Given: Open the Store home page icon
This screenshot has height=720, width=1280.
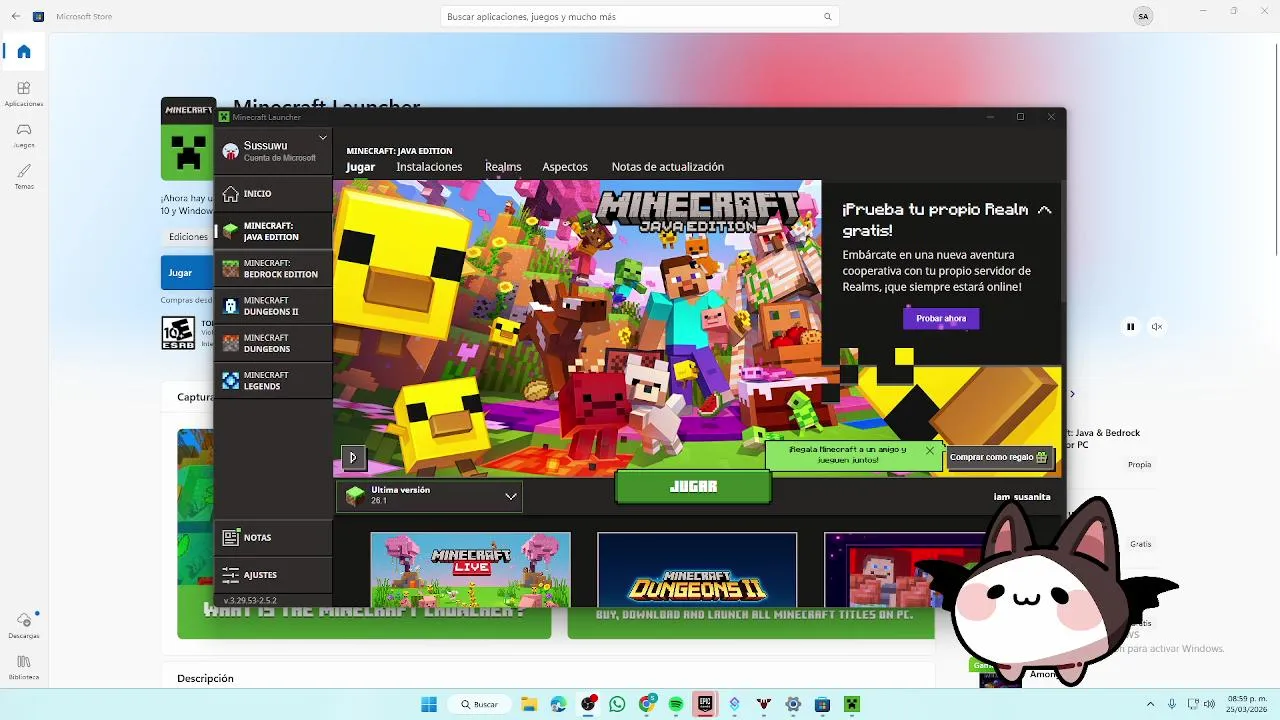Looking at the screenshot, I should point(24,52).
